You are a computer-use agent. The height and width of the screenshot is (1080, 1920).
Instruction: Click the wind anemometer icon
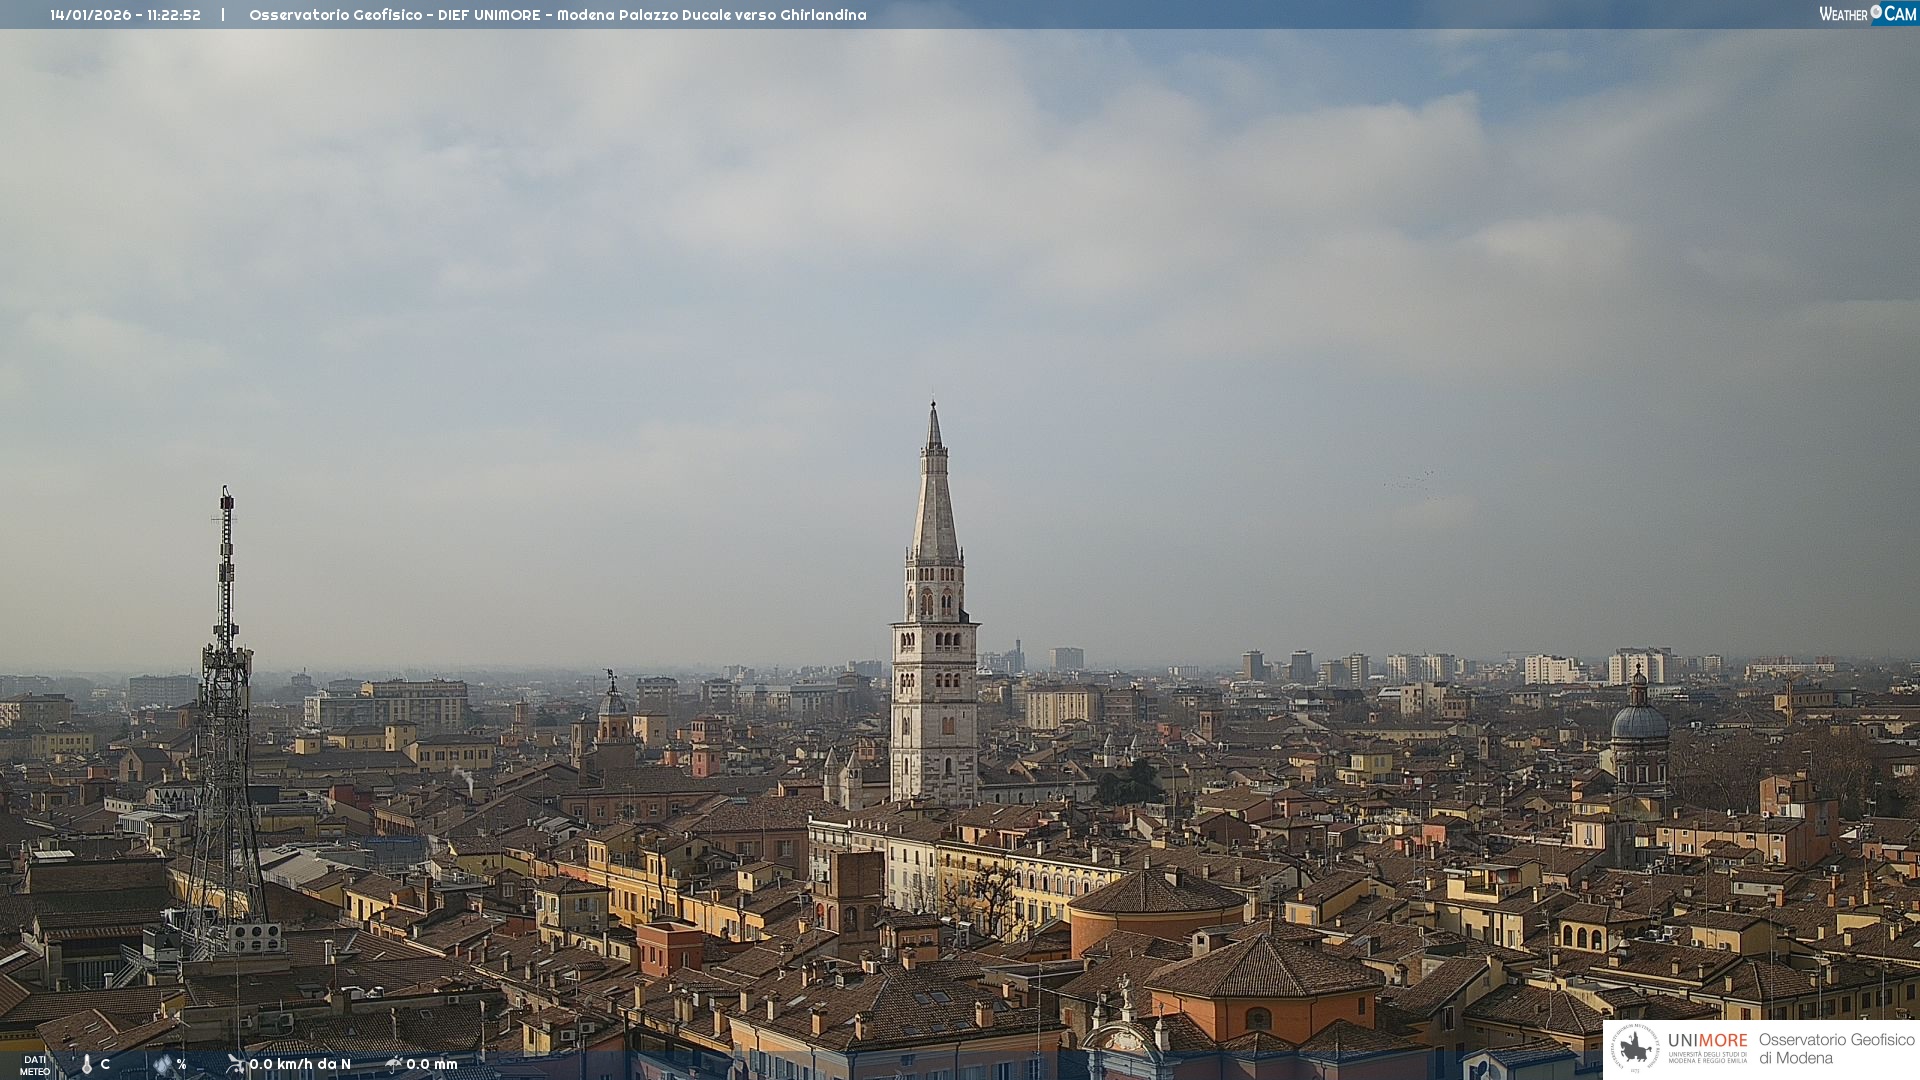(236, 1064)
